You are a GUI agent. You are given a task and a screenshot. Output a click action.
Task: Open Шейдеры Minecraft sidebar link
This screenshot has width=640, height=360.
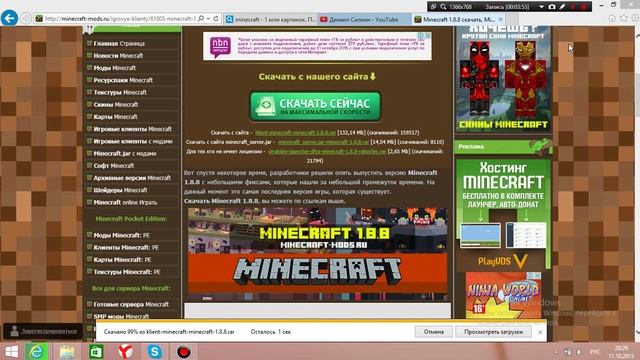click(120, 191)
